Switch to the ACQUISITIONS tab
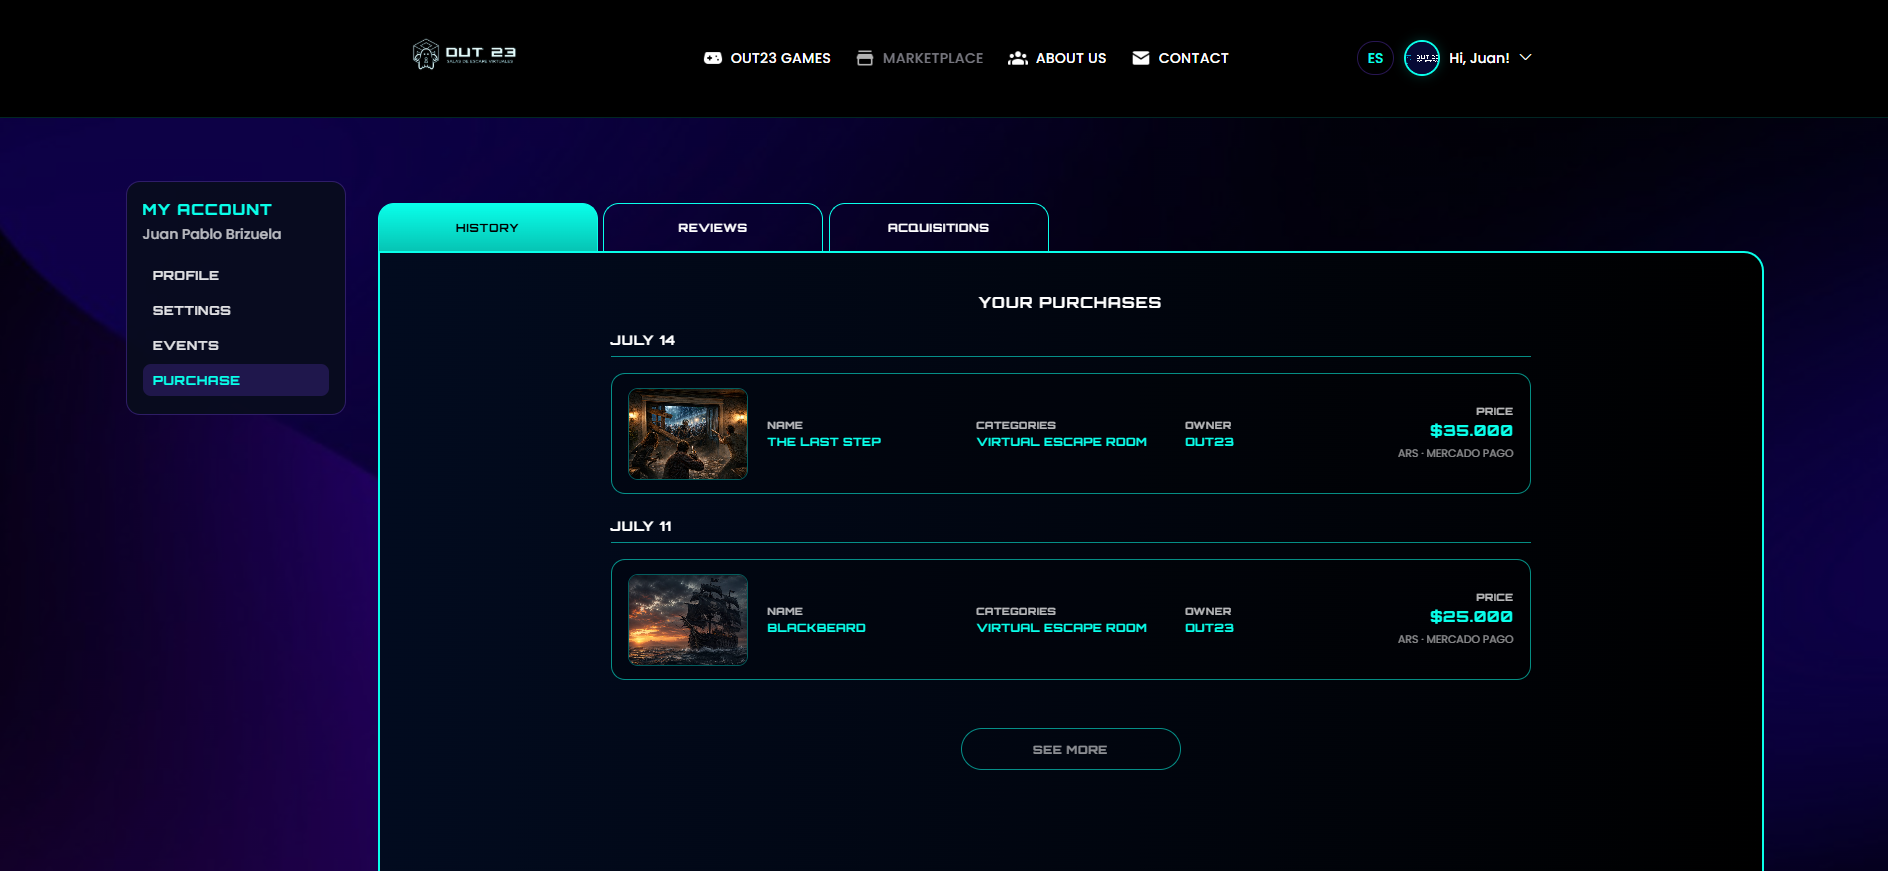 (938, 227)
